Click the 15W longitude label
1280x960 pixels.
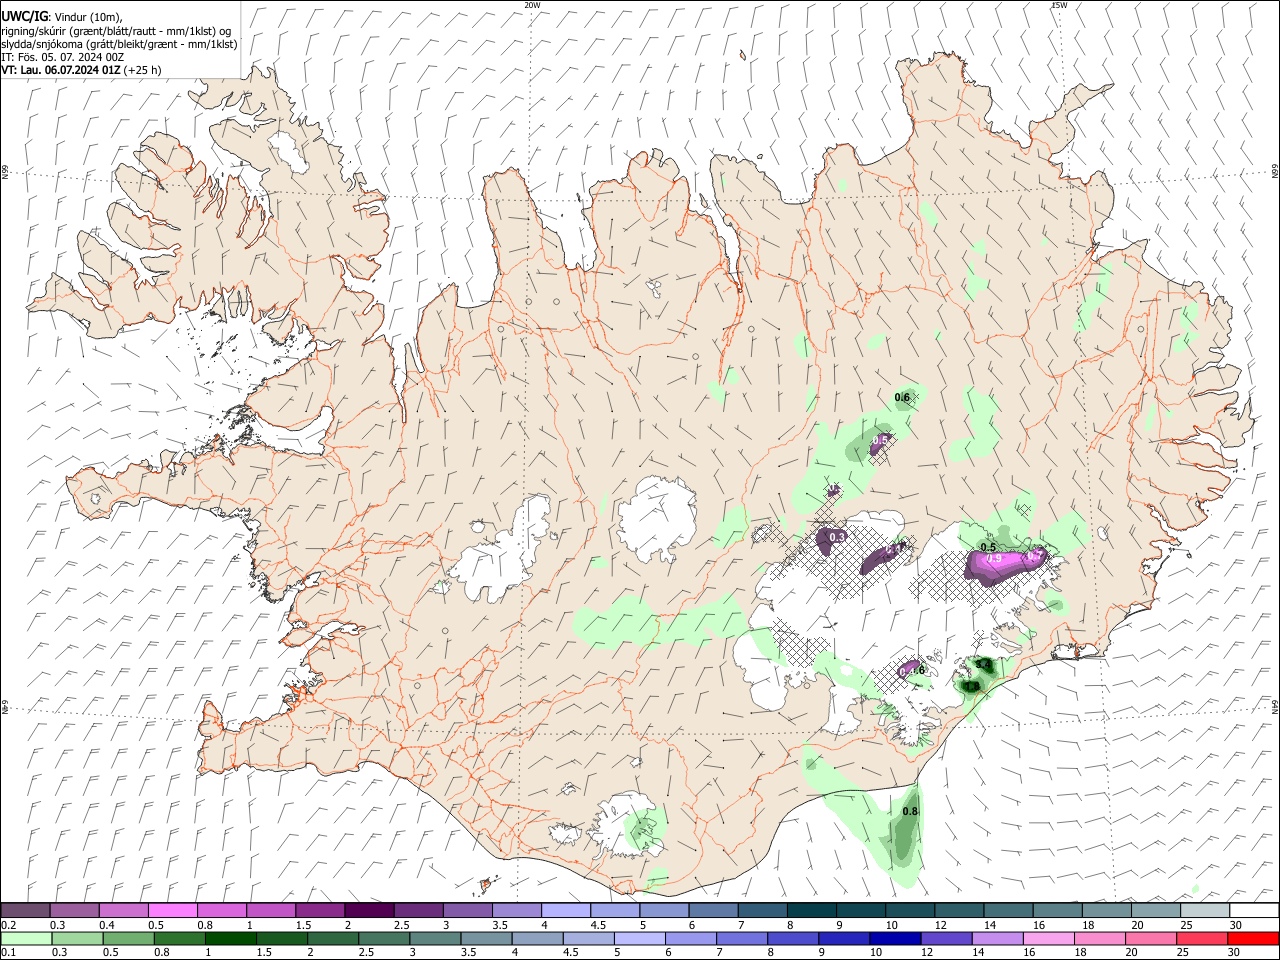1059,5
